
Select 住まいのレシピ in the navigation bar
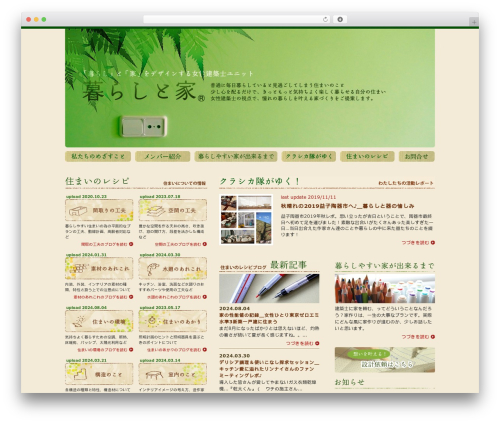[x=367, y=156]
